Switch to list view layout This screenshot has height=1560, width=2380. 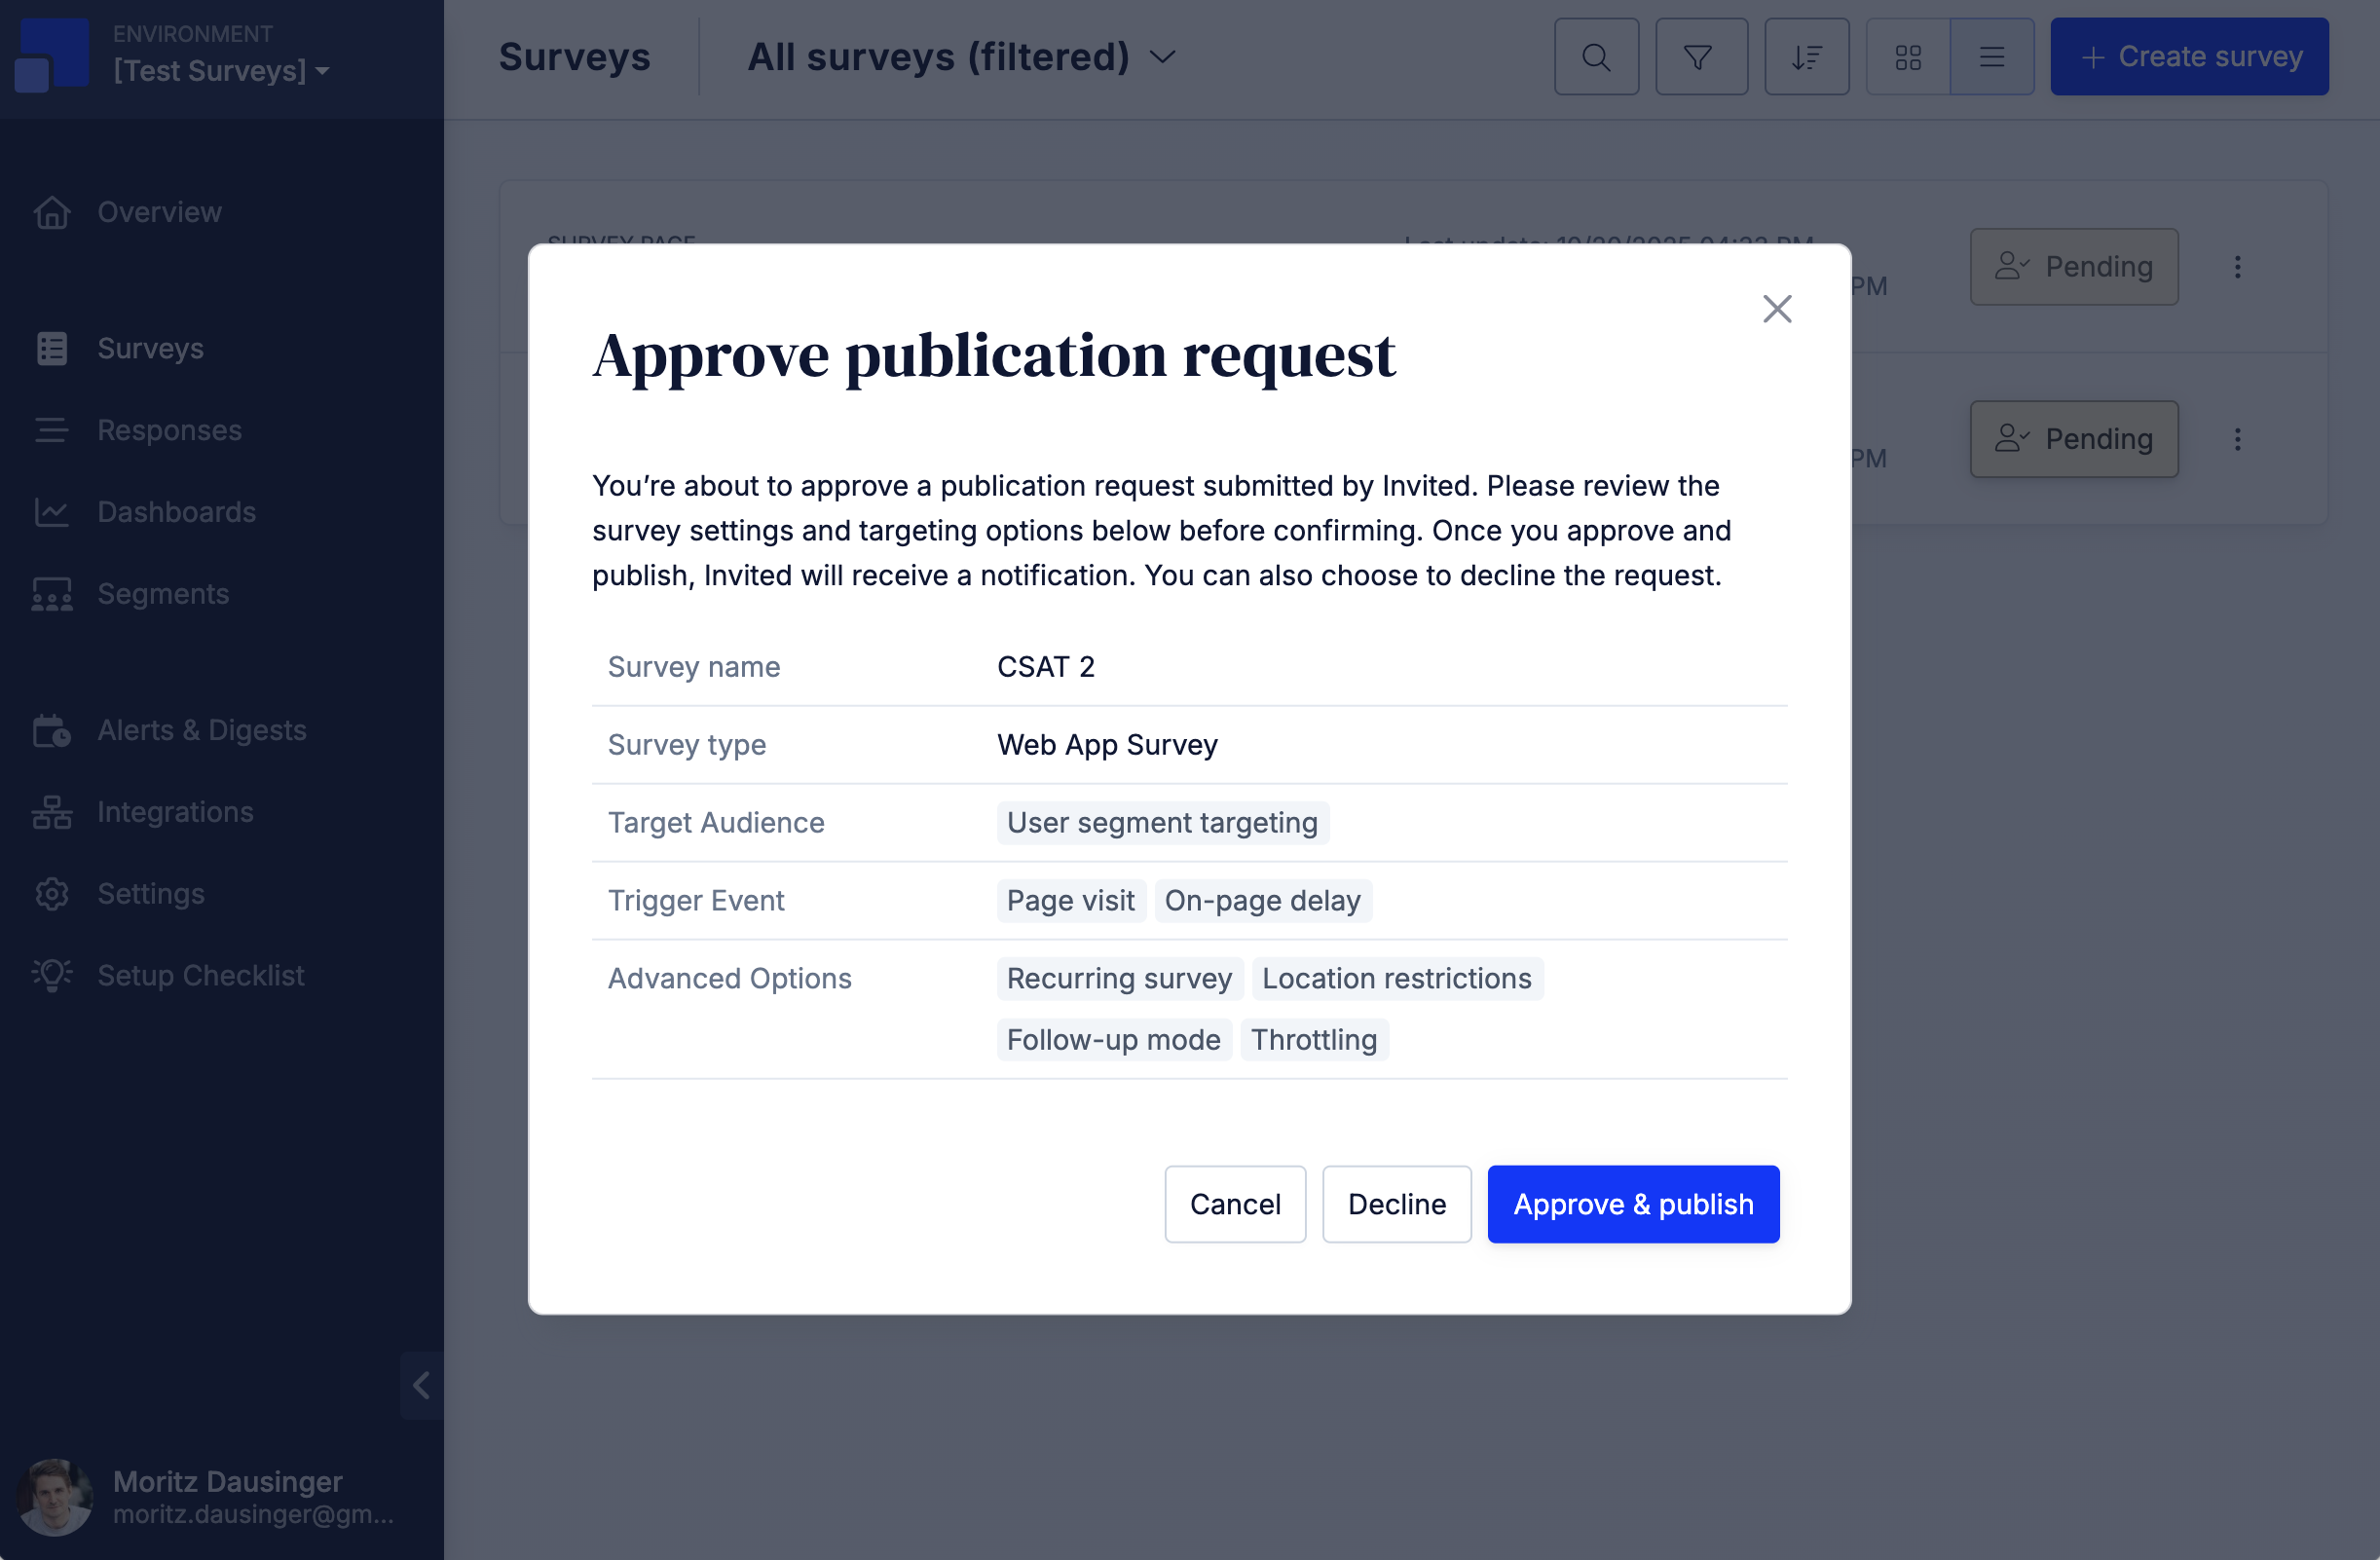pos(1991,57)
